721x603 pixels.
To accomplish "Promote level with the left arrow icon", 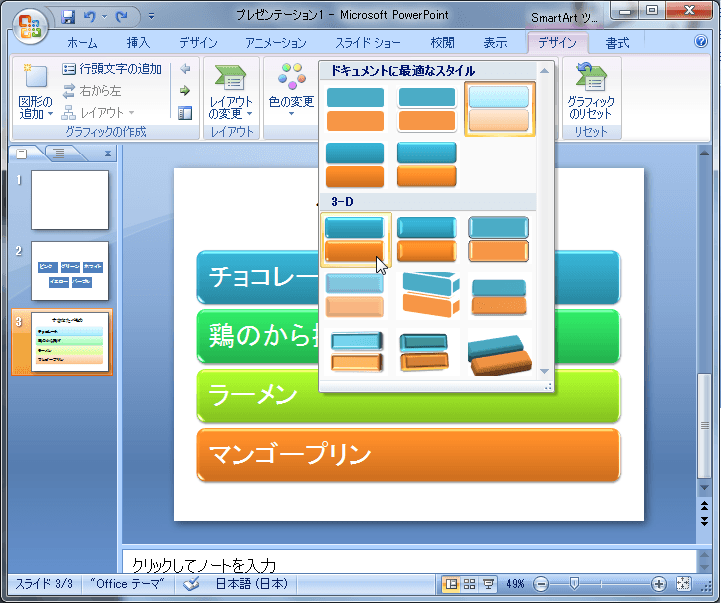I will pos(185,69).
